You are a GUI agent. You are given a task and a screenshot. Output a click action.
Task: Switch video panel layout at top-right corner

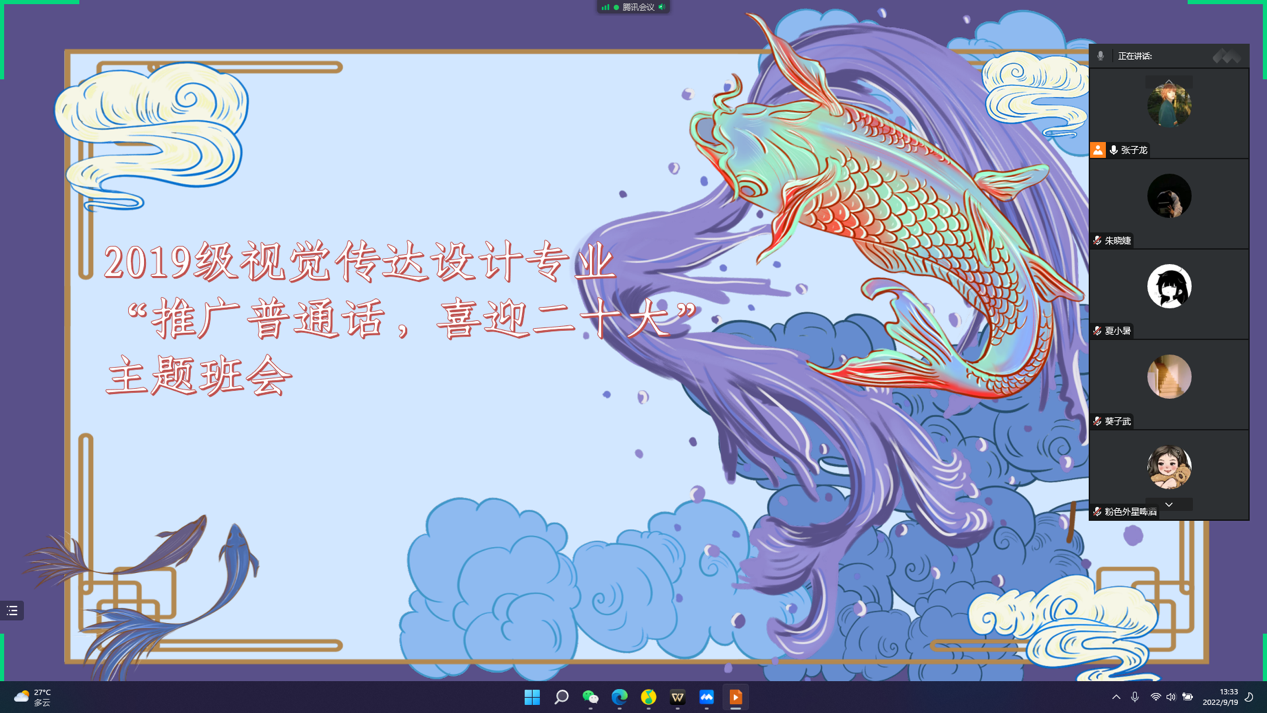tap(1226, 56)
